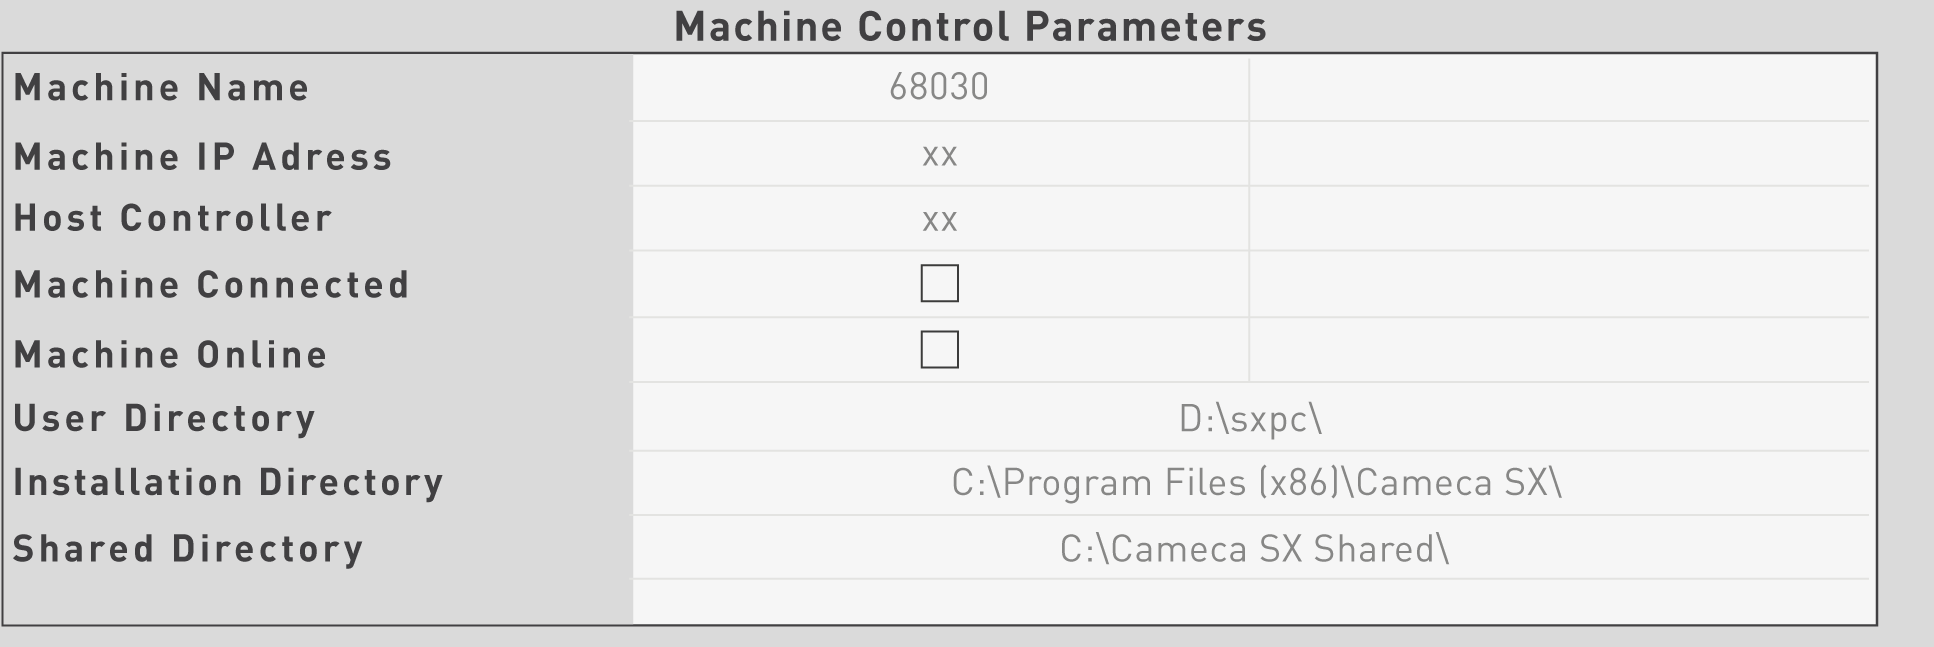Select the Shared Directory label
Screen dimensions: 1934x647
[x=188, y=549]
